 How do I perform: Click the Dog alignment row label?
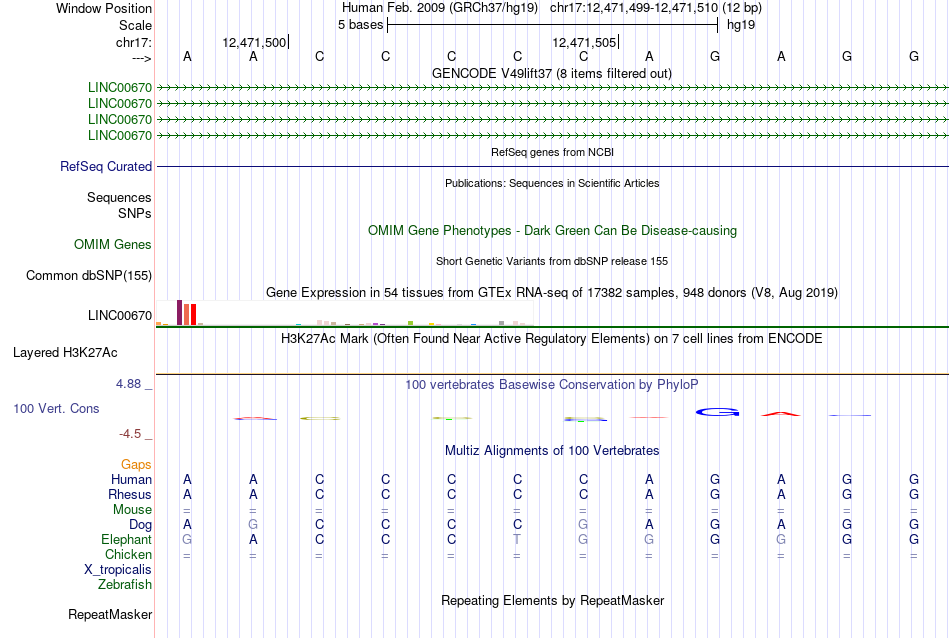point(140,525)
